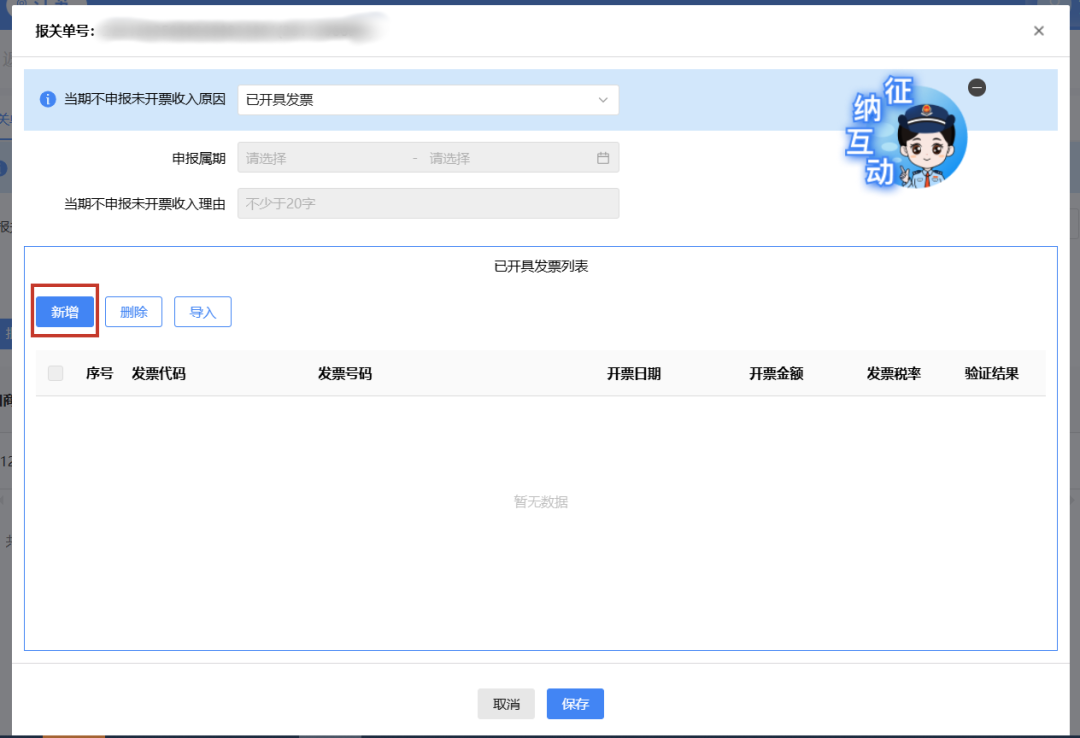This screenshot has width=1080, height=738.
Task: Click the 新增 button to add an invoice
Action: tap(64, 311)
